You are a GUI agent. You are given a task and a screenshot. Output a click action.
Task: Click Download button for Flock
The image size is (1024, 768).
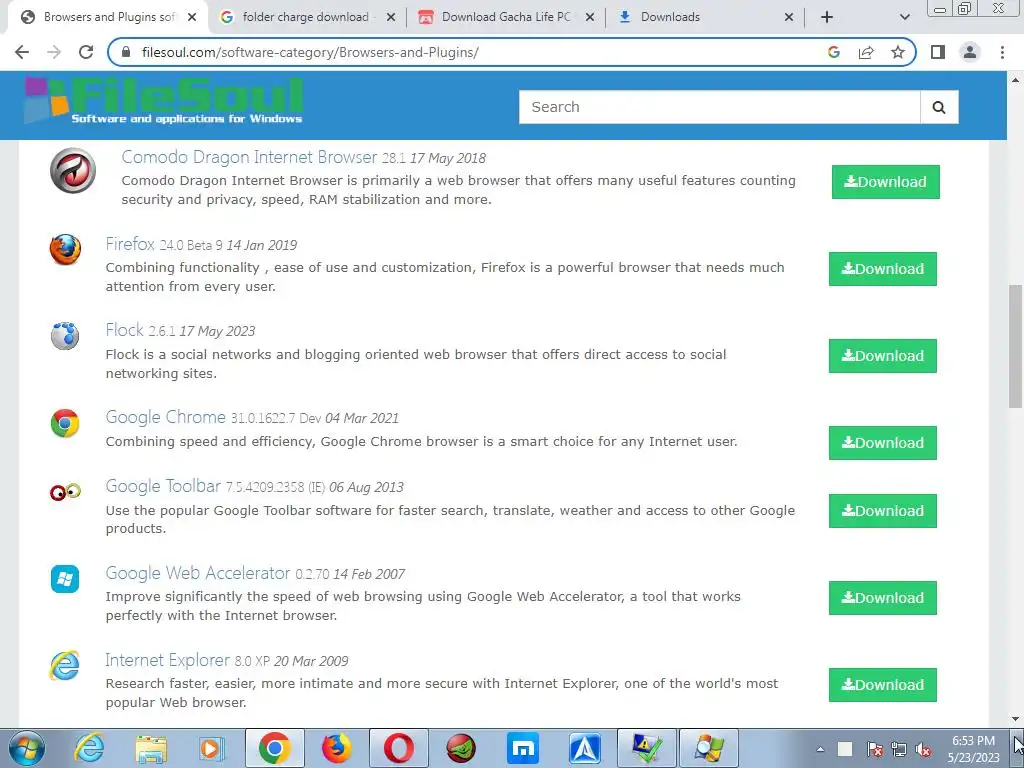click(883, 355)
